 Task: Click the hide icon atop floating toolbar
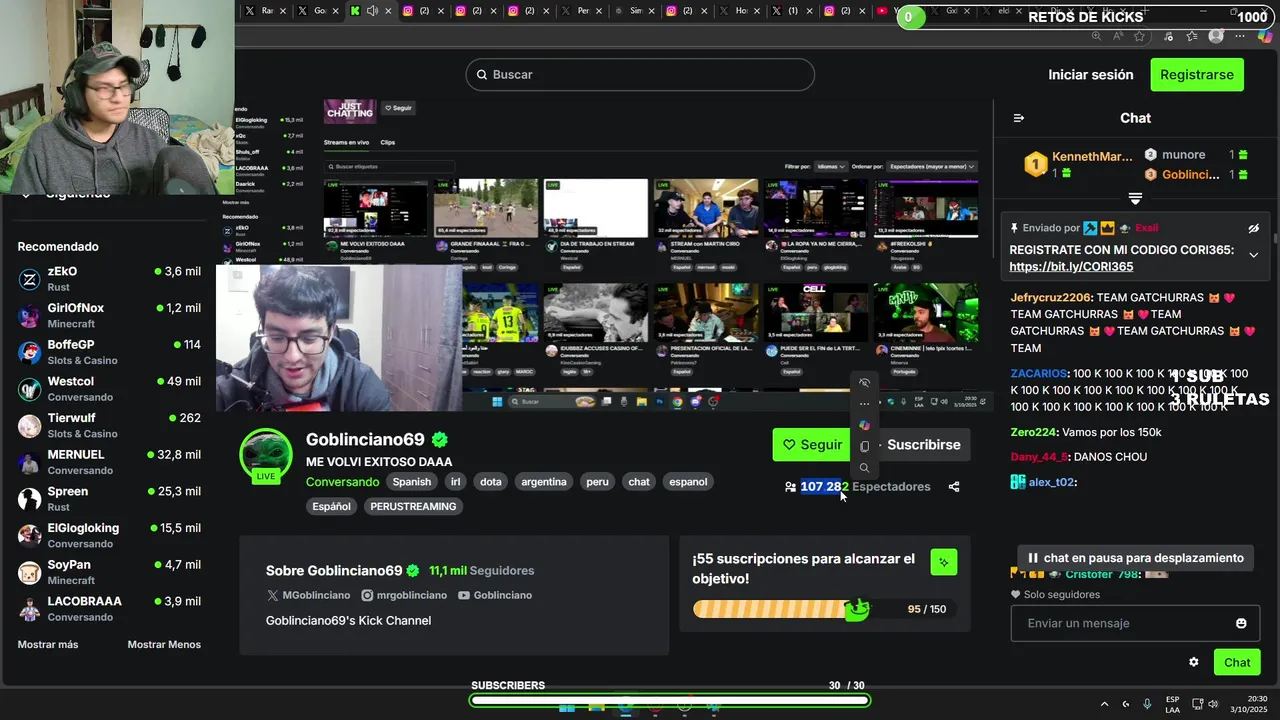pos(864,383)
